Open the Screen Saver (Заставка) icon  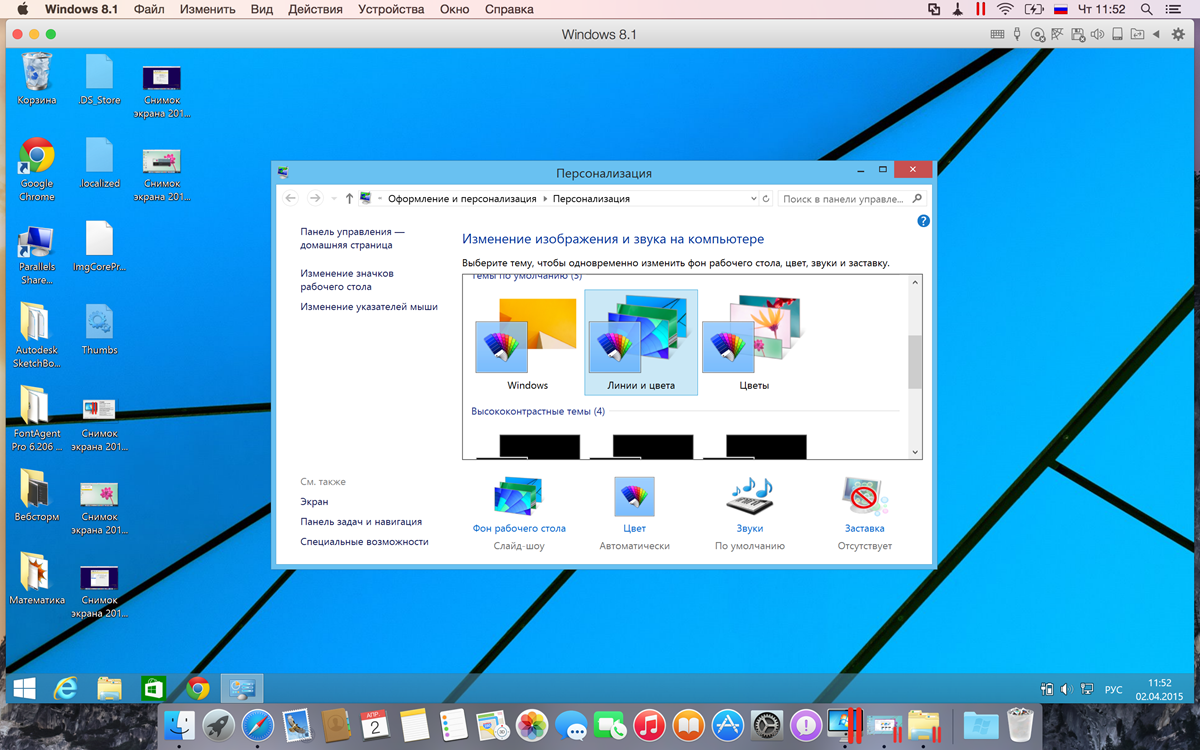864,496
